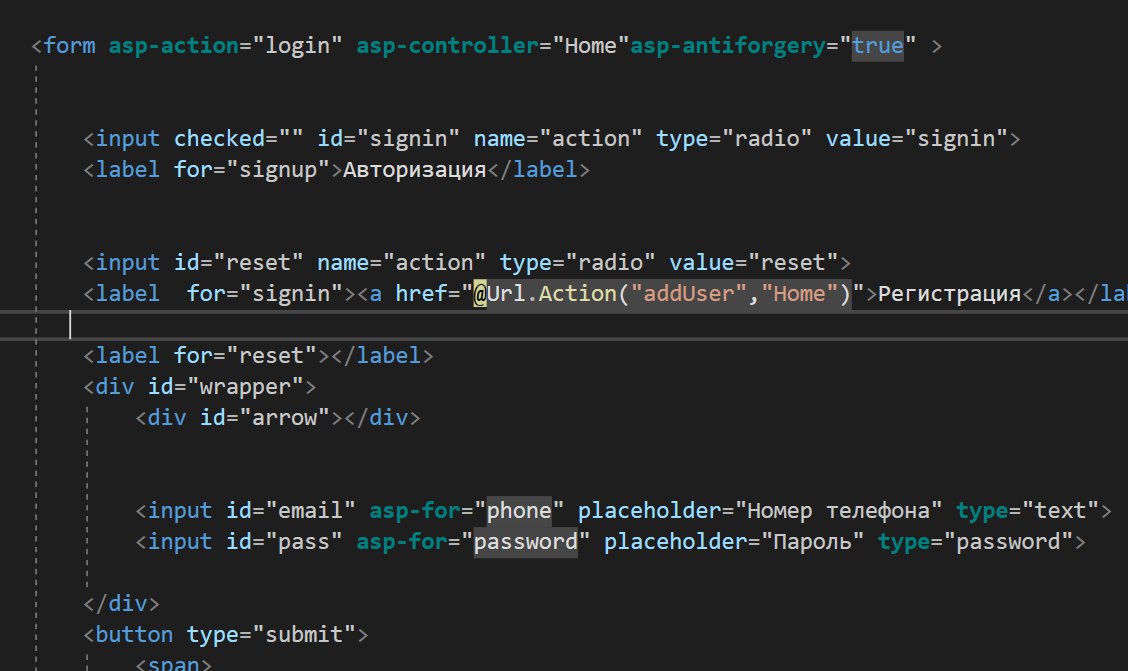Click the for="signin" attribute

point(265,293)
